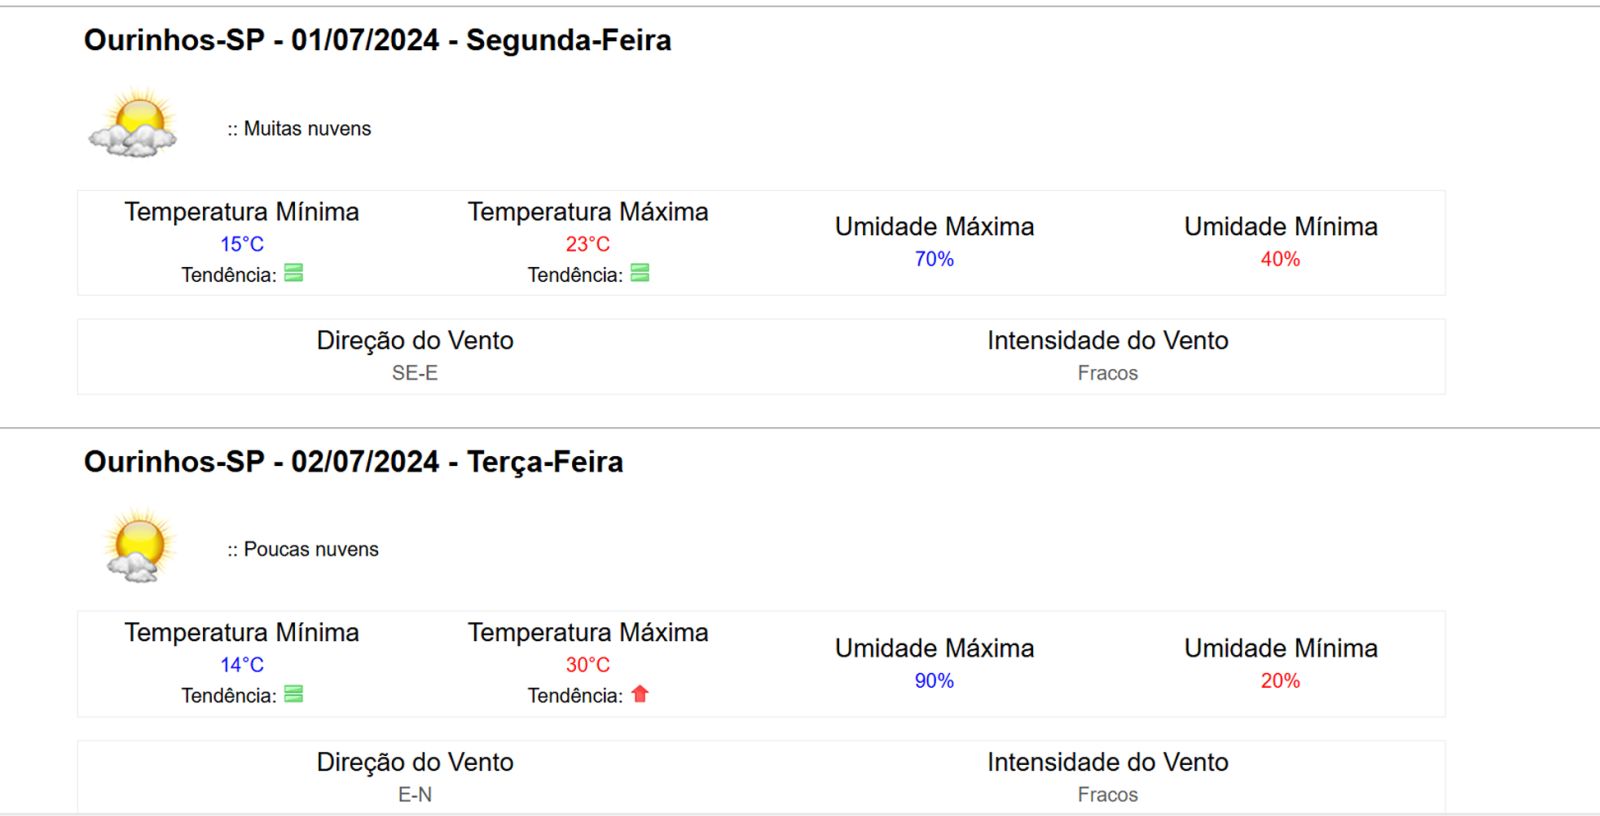Click the red rising trend arrow icon
Viewport: 1600px width, 816px height.
pyautogui.click(x=640, y=694)
